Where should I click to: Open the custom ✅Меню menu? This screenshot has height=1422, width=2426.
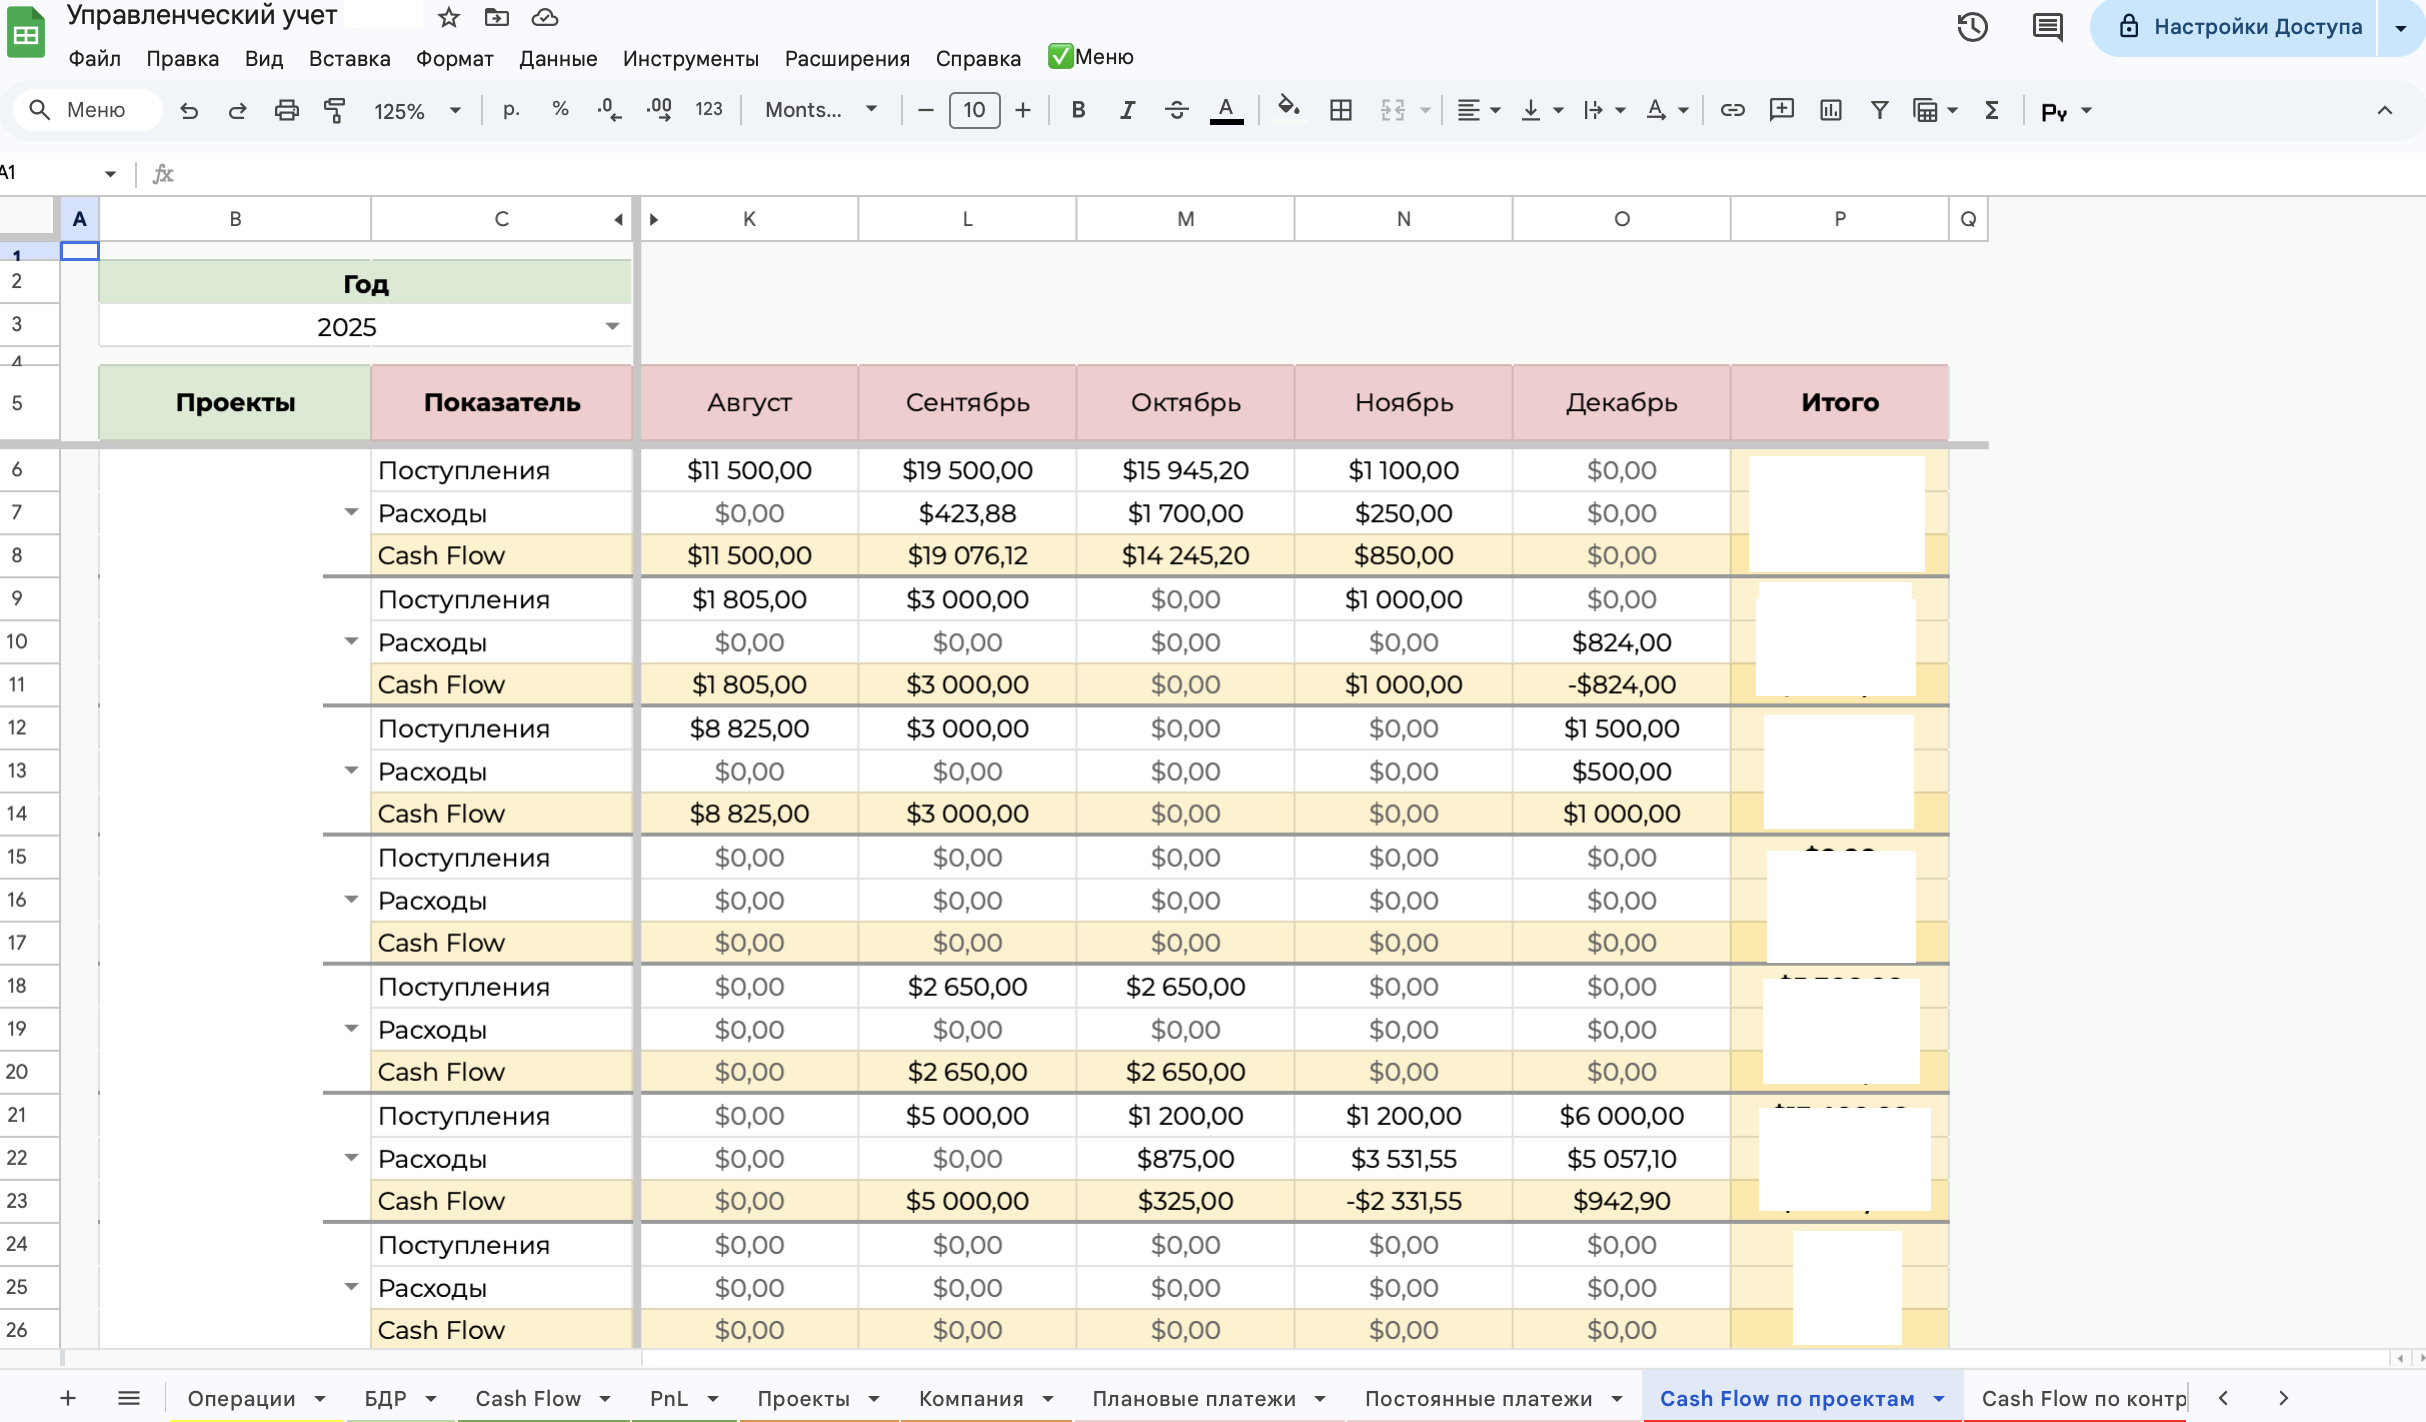tap(1090, 57)
